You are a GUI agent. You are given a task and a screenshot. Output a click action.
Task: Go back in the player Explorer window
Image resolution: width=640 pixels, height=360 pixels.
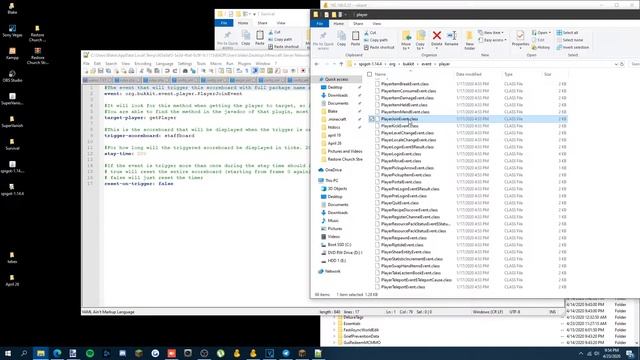[316, 64]
